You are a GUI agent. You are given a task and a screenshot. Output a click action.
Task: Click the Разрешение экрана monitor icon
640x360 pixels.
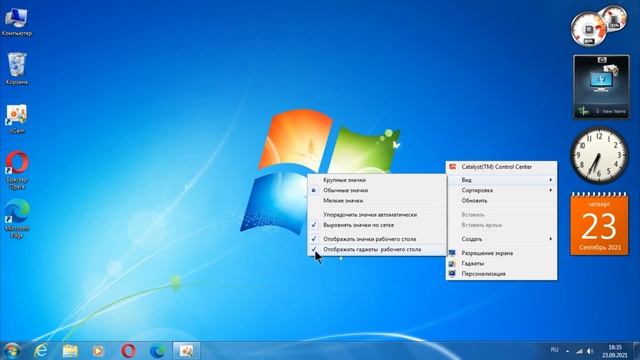click(452, 253)
